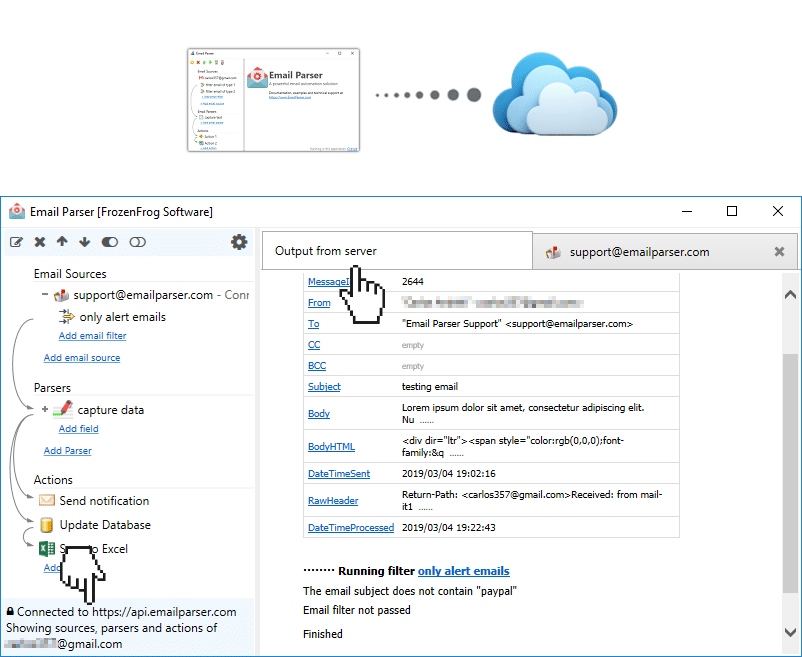Click the dark filled toggle icon in the toolbar
Image resolution: width=802 pixels, height=657 pixels.
pyautogui.click(x=109, y=242)
